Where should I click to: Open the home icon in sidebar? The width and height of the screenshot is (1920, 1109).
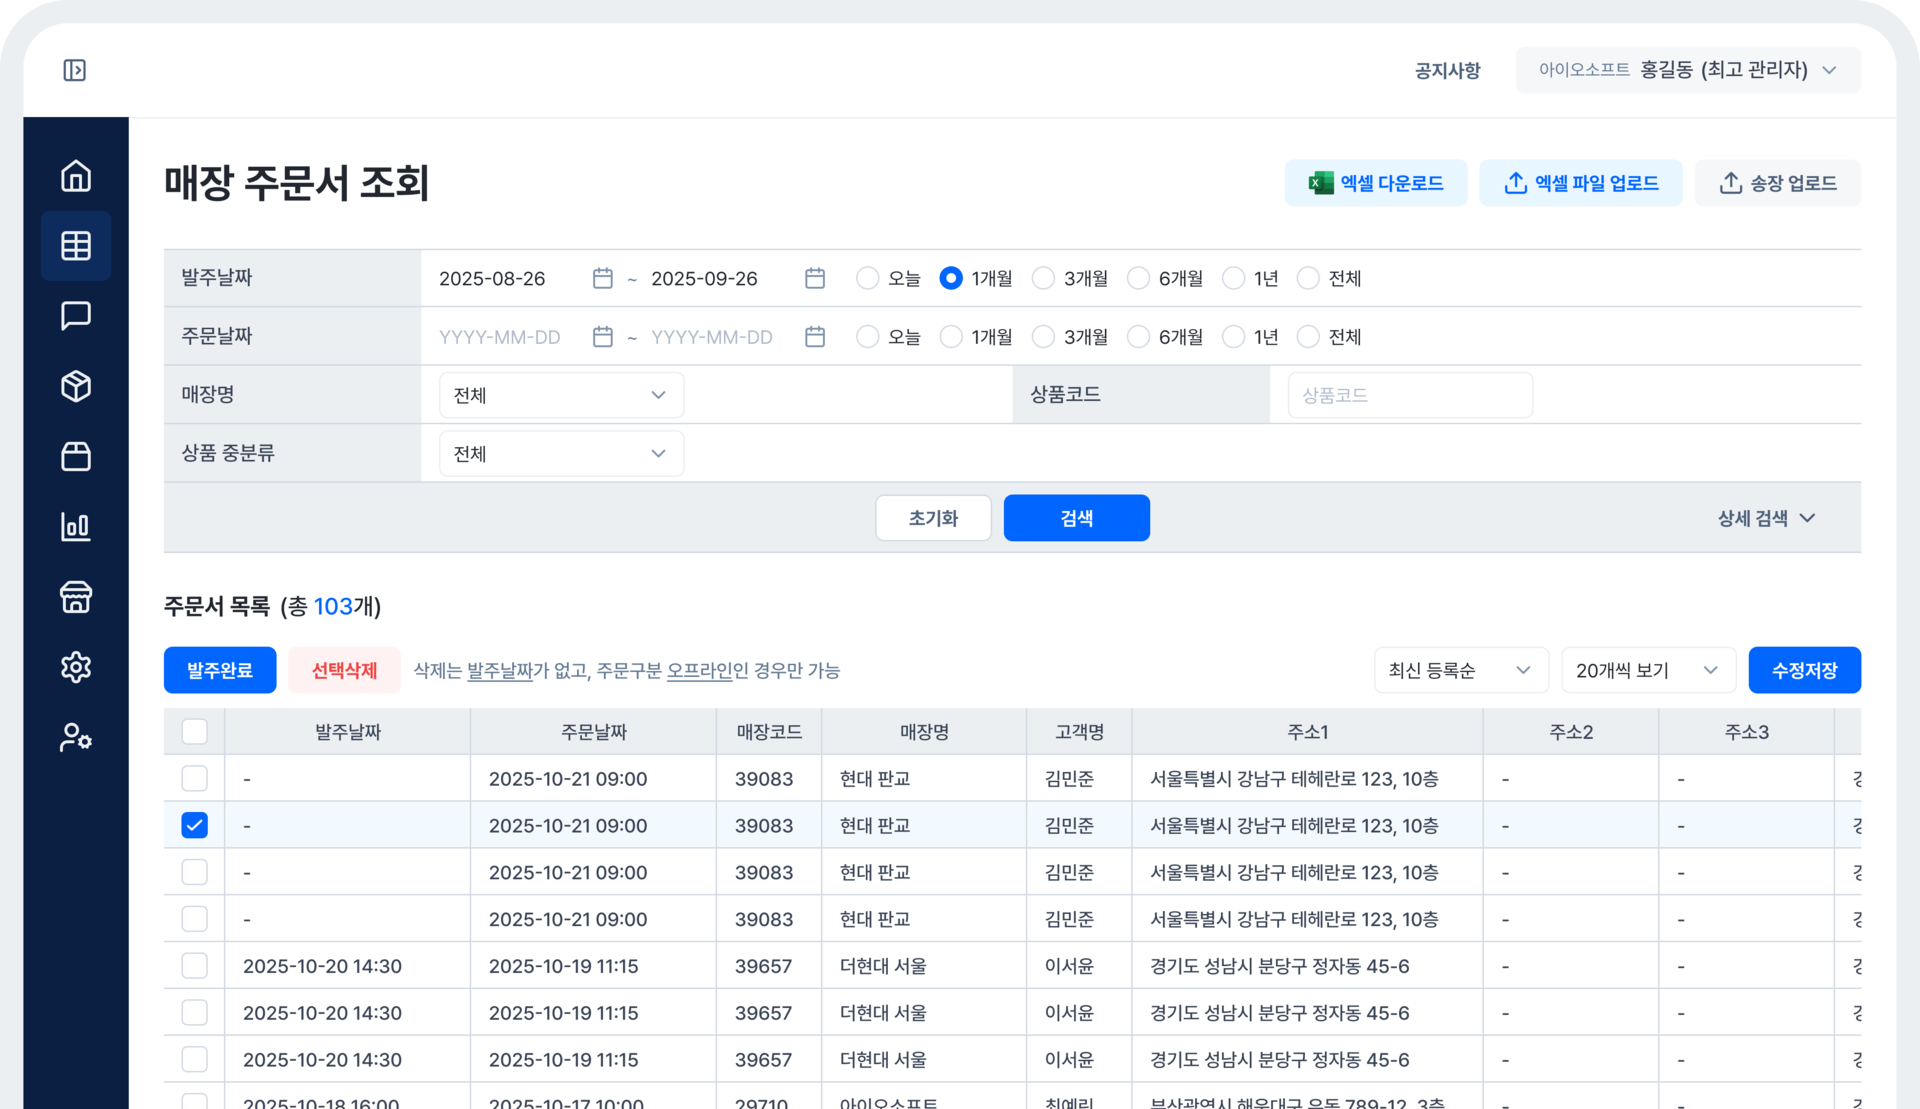(x=76, y=176)
